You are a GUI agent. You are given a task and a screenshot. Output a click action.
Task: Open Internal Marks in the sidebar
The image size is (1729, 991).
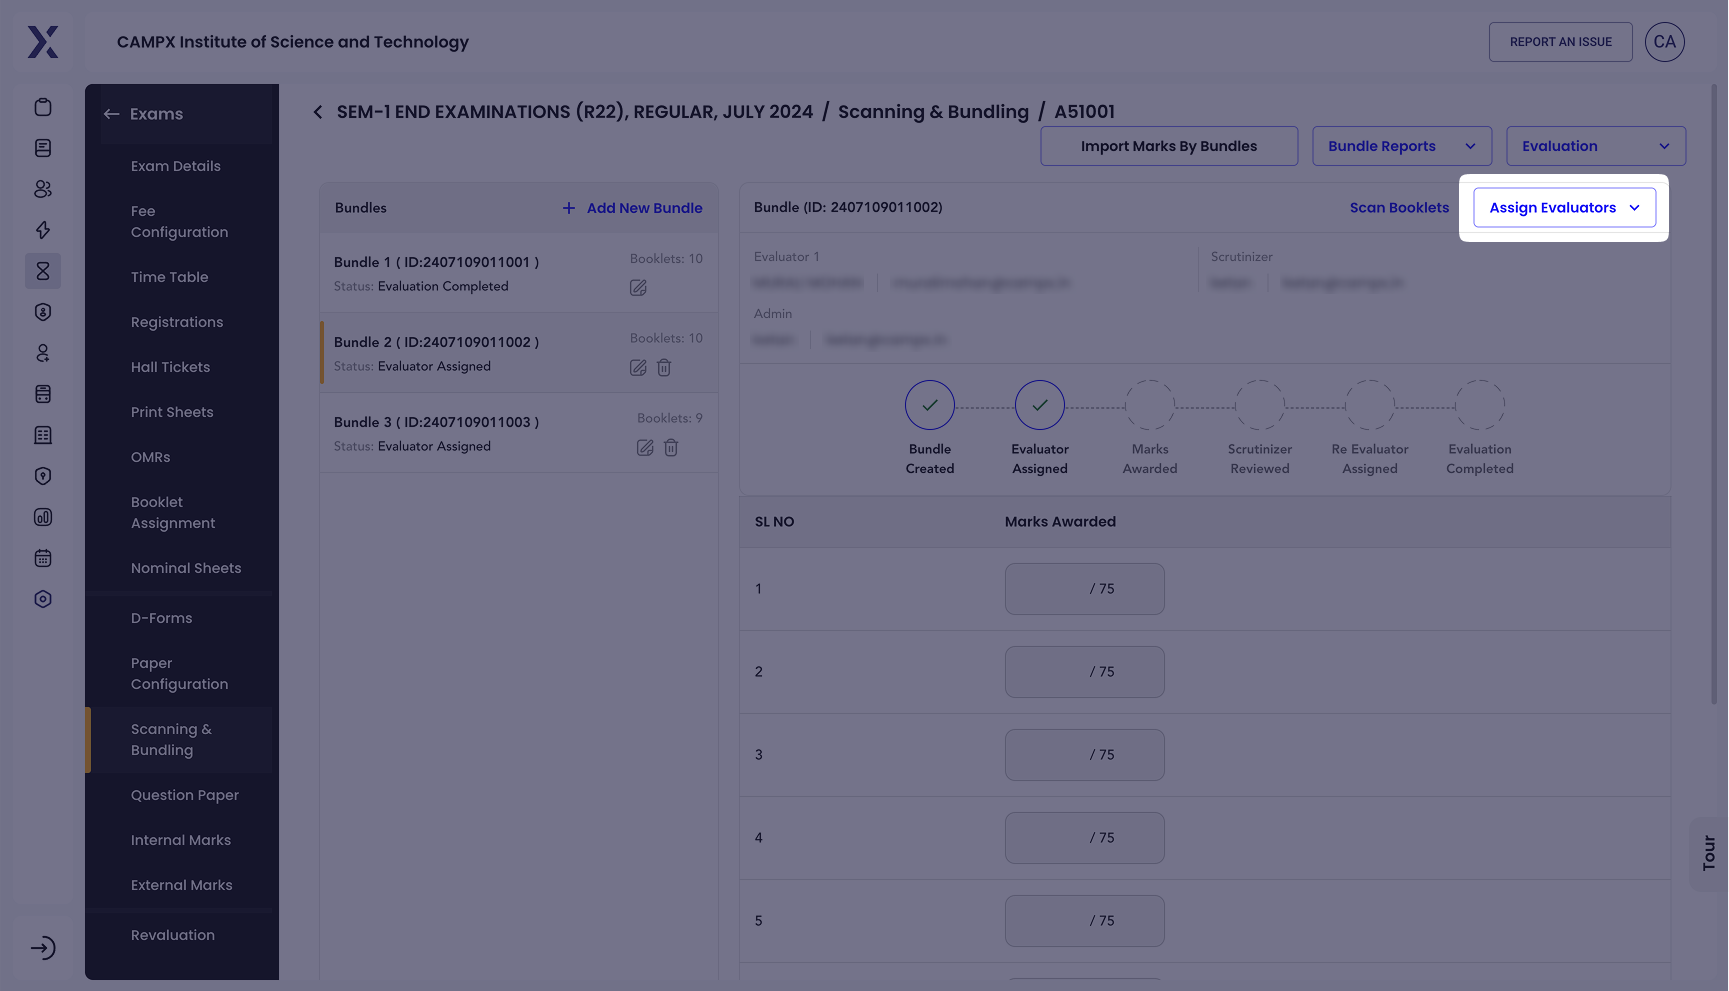pyautogui.click(x=181, y=840)
